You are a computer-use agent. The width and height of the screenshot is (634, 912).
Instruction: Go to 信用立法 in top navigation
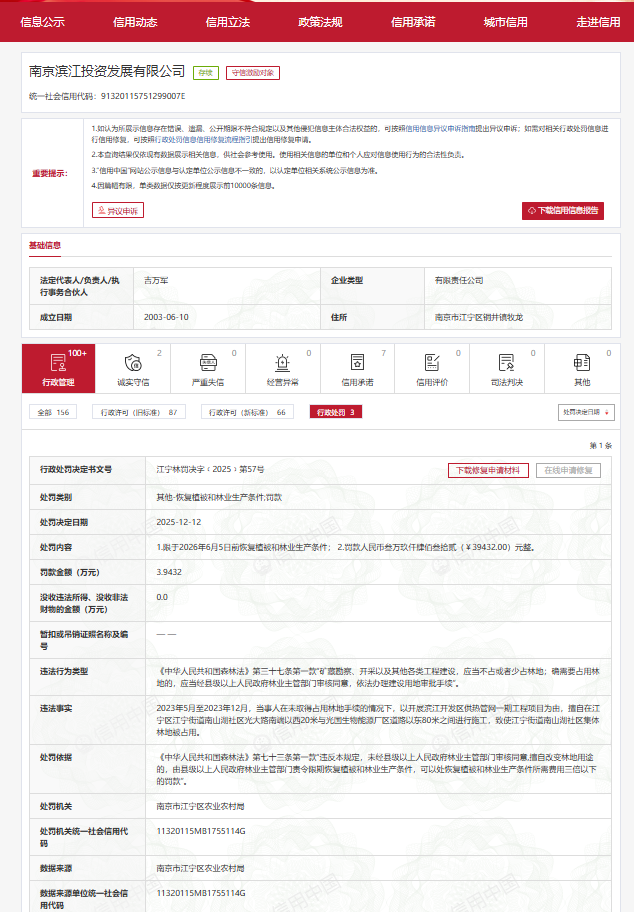pyautogui.click(x=228, y=21)
